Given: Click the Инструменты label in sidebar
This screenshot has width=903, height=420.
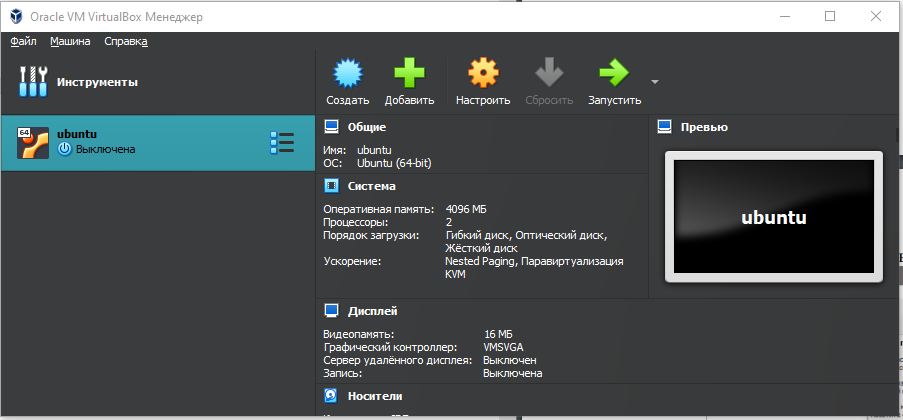Looking at the screenshot, I should (97, 82).
